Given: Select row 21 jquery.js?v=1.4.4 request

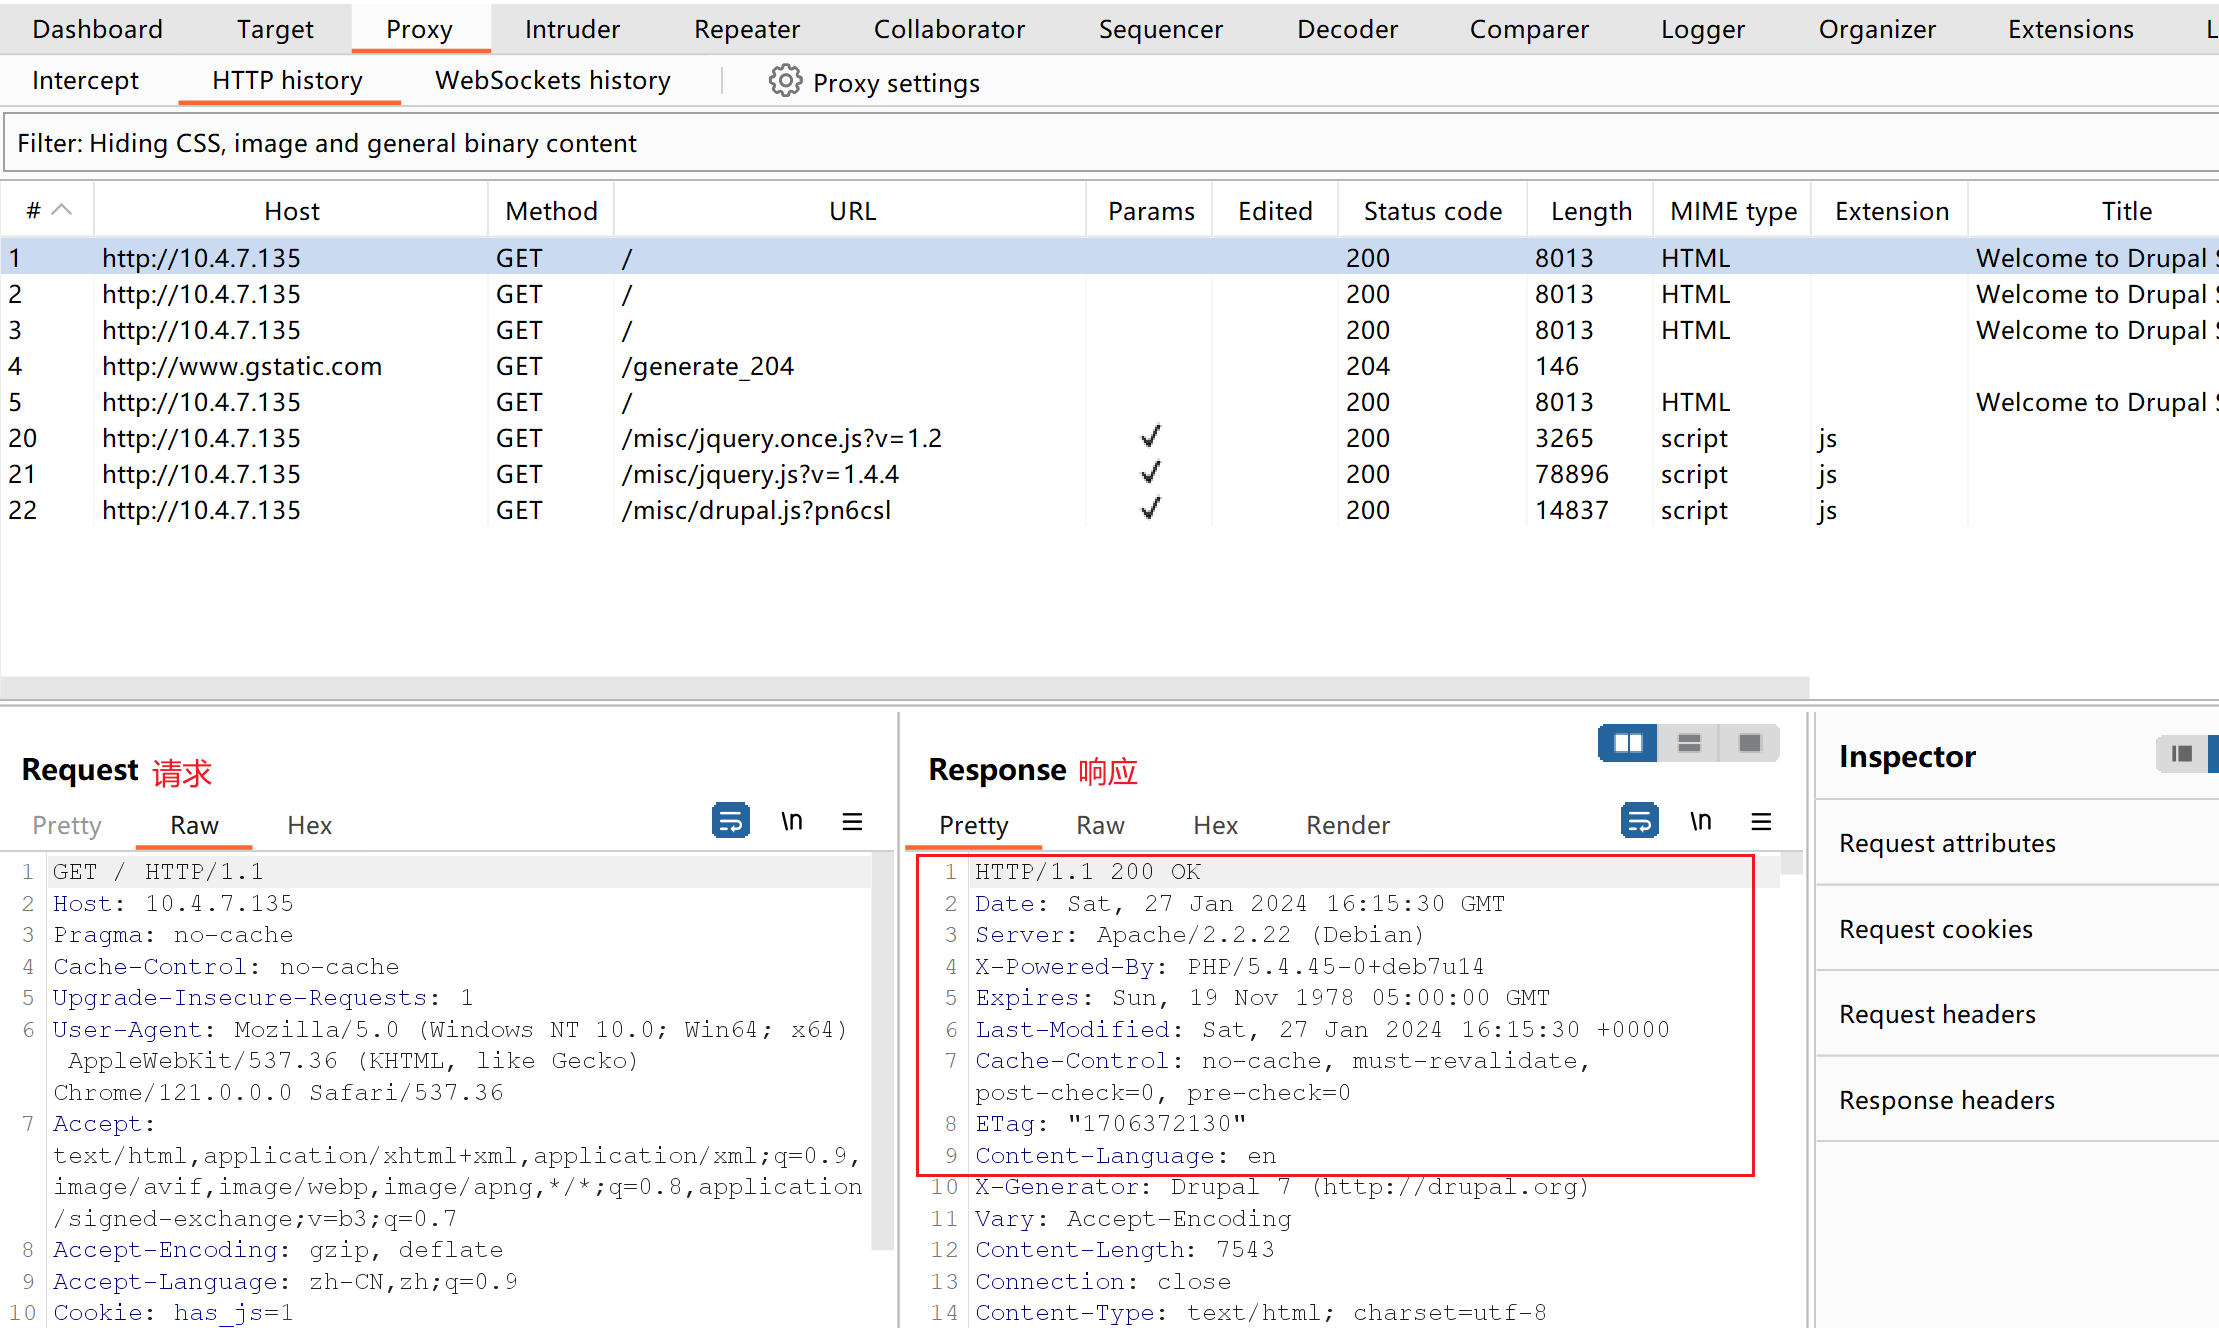Looking at the screenshot, I should [x=1110, y=474].
